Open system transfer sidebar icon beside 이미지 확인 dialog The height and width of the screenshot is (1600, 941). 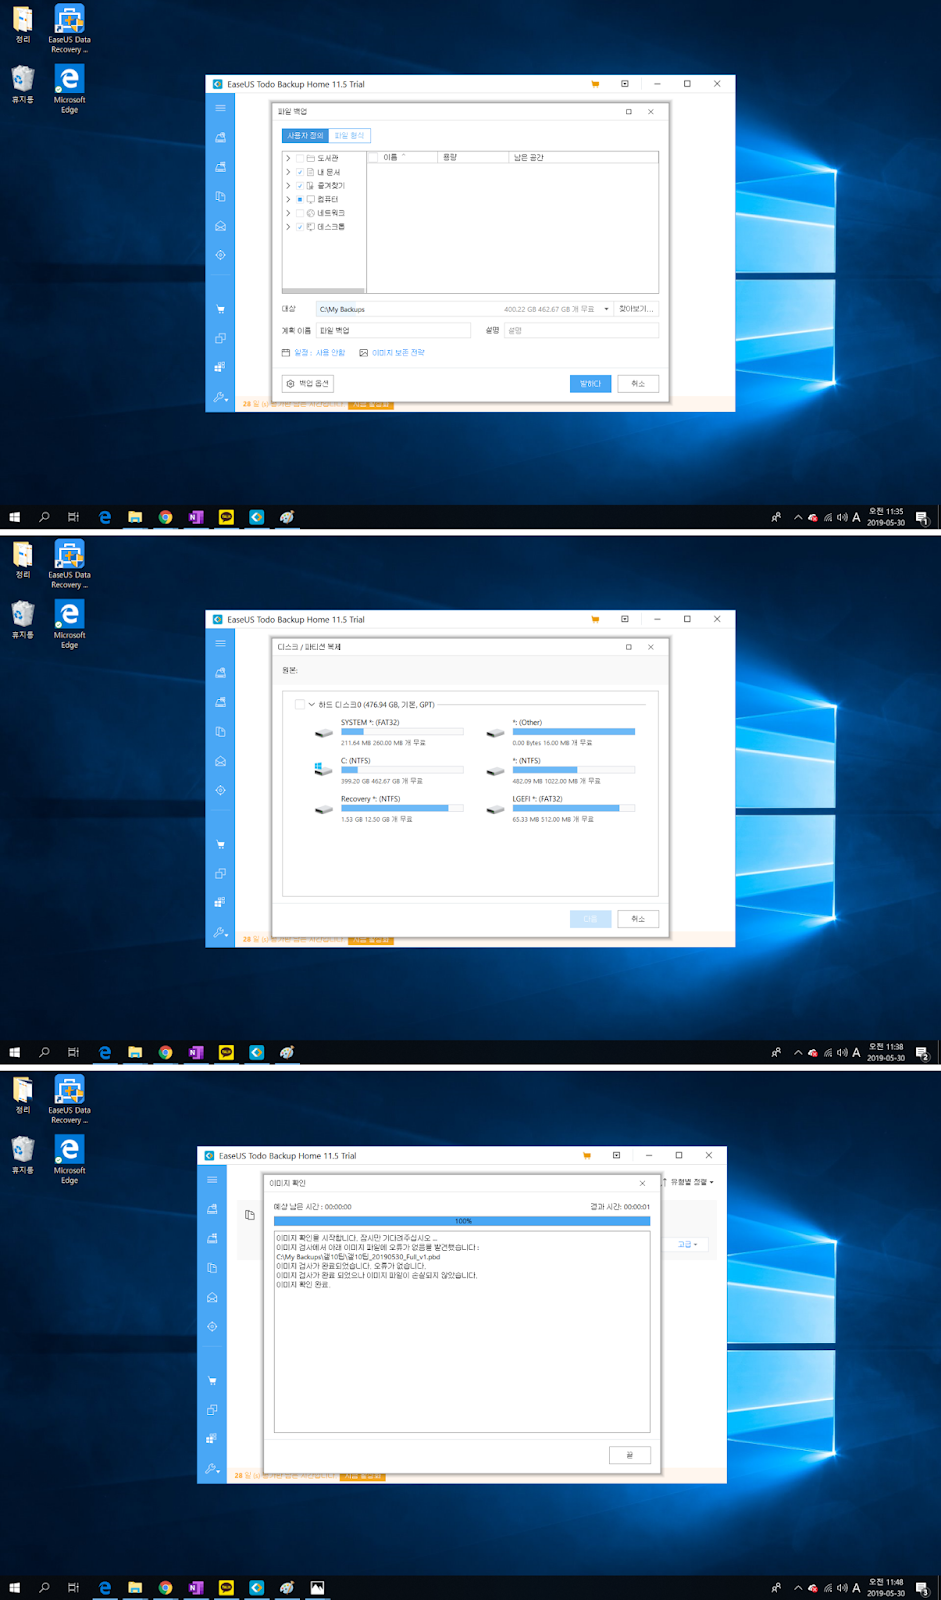[212, 1438]
